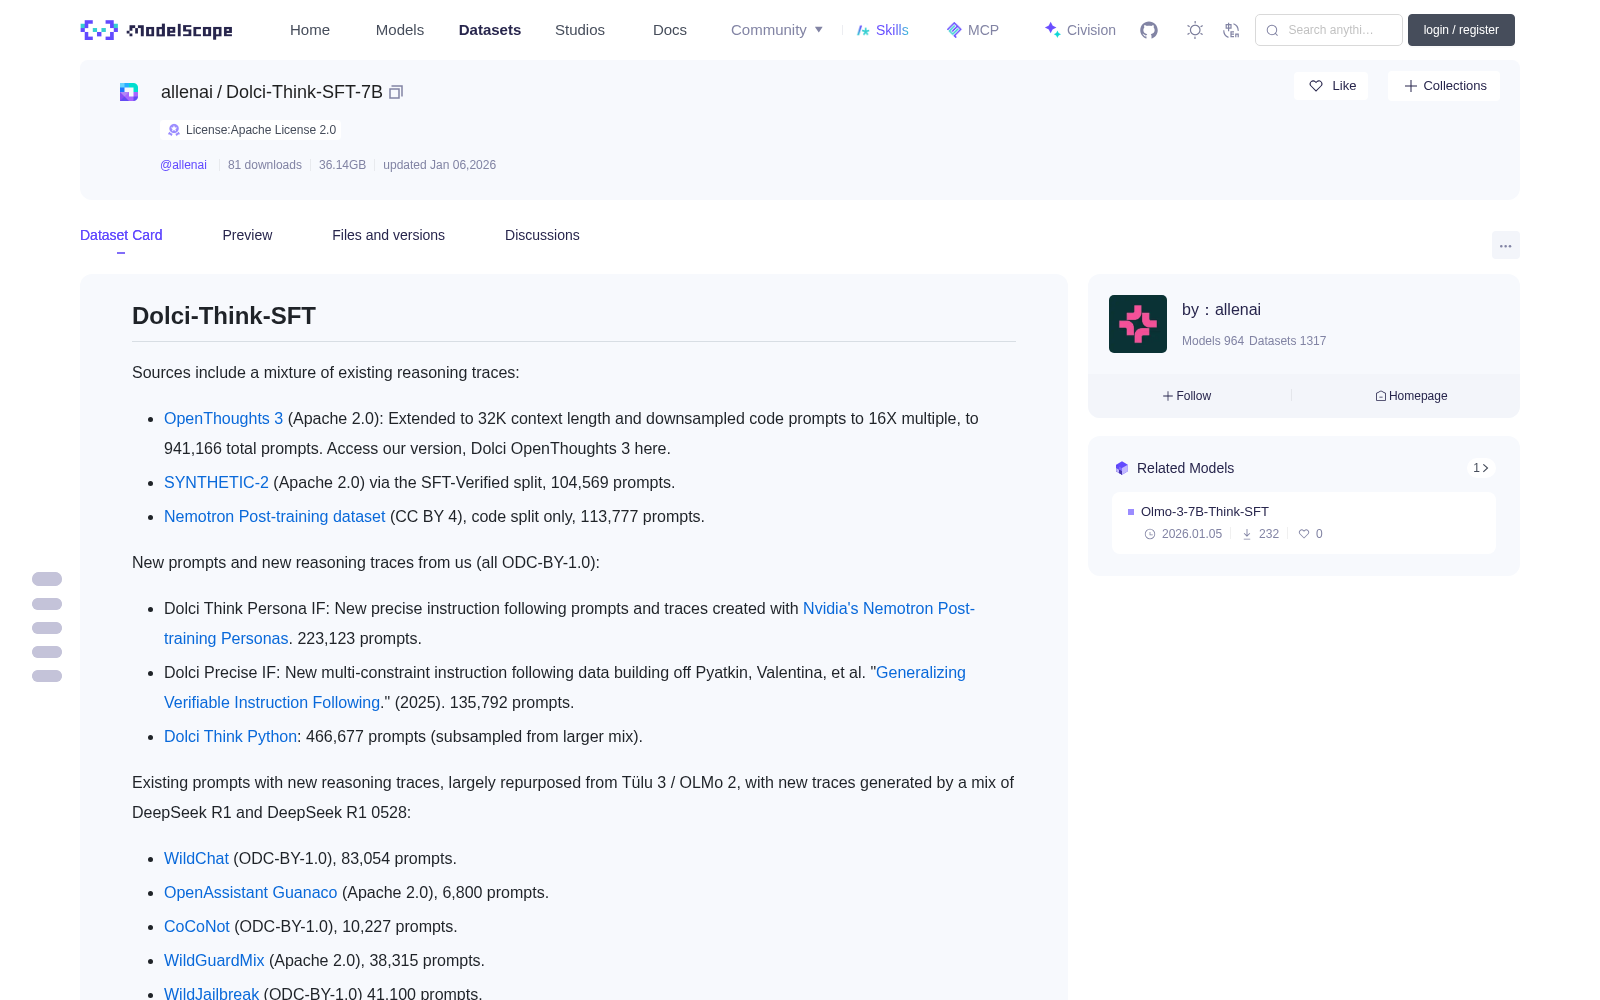Like this dataset
1600x1000 pixels.
point(1332,86)
